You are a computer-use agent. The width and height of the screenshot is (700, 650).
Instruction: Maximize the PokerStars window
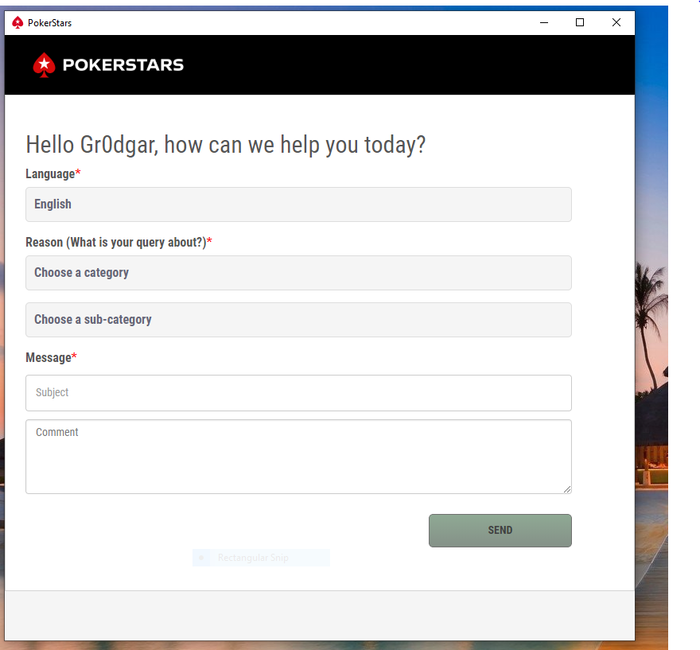580,22
